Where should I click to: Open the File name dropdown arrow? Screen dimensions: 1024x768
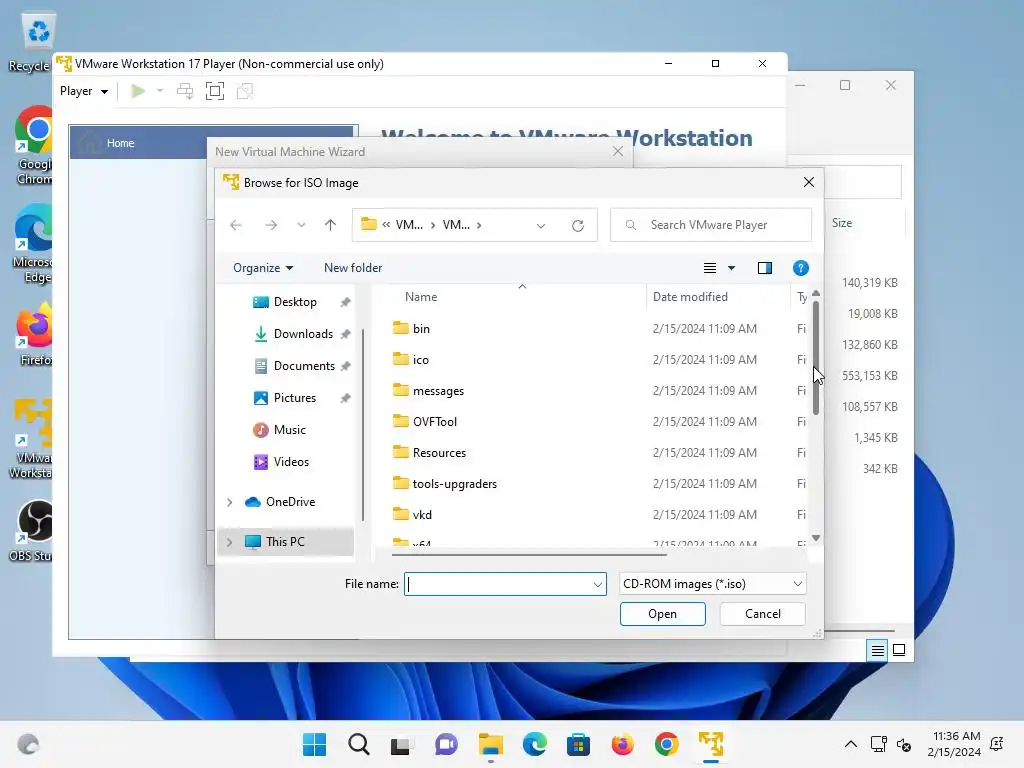point(598,584)
